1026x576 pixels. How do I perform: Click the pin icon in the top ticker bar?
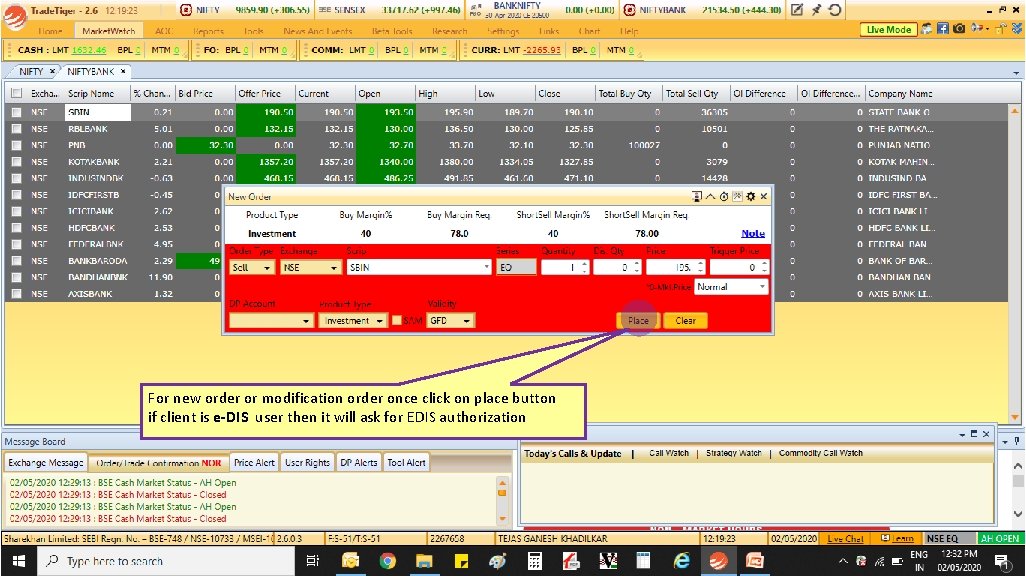point(816,10)
